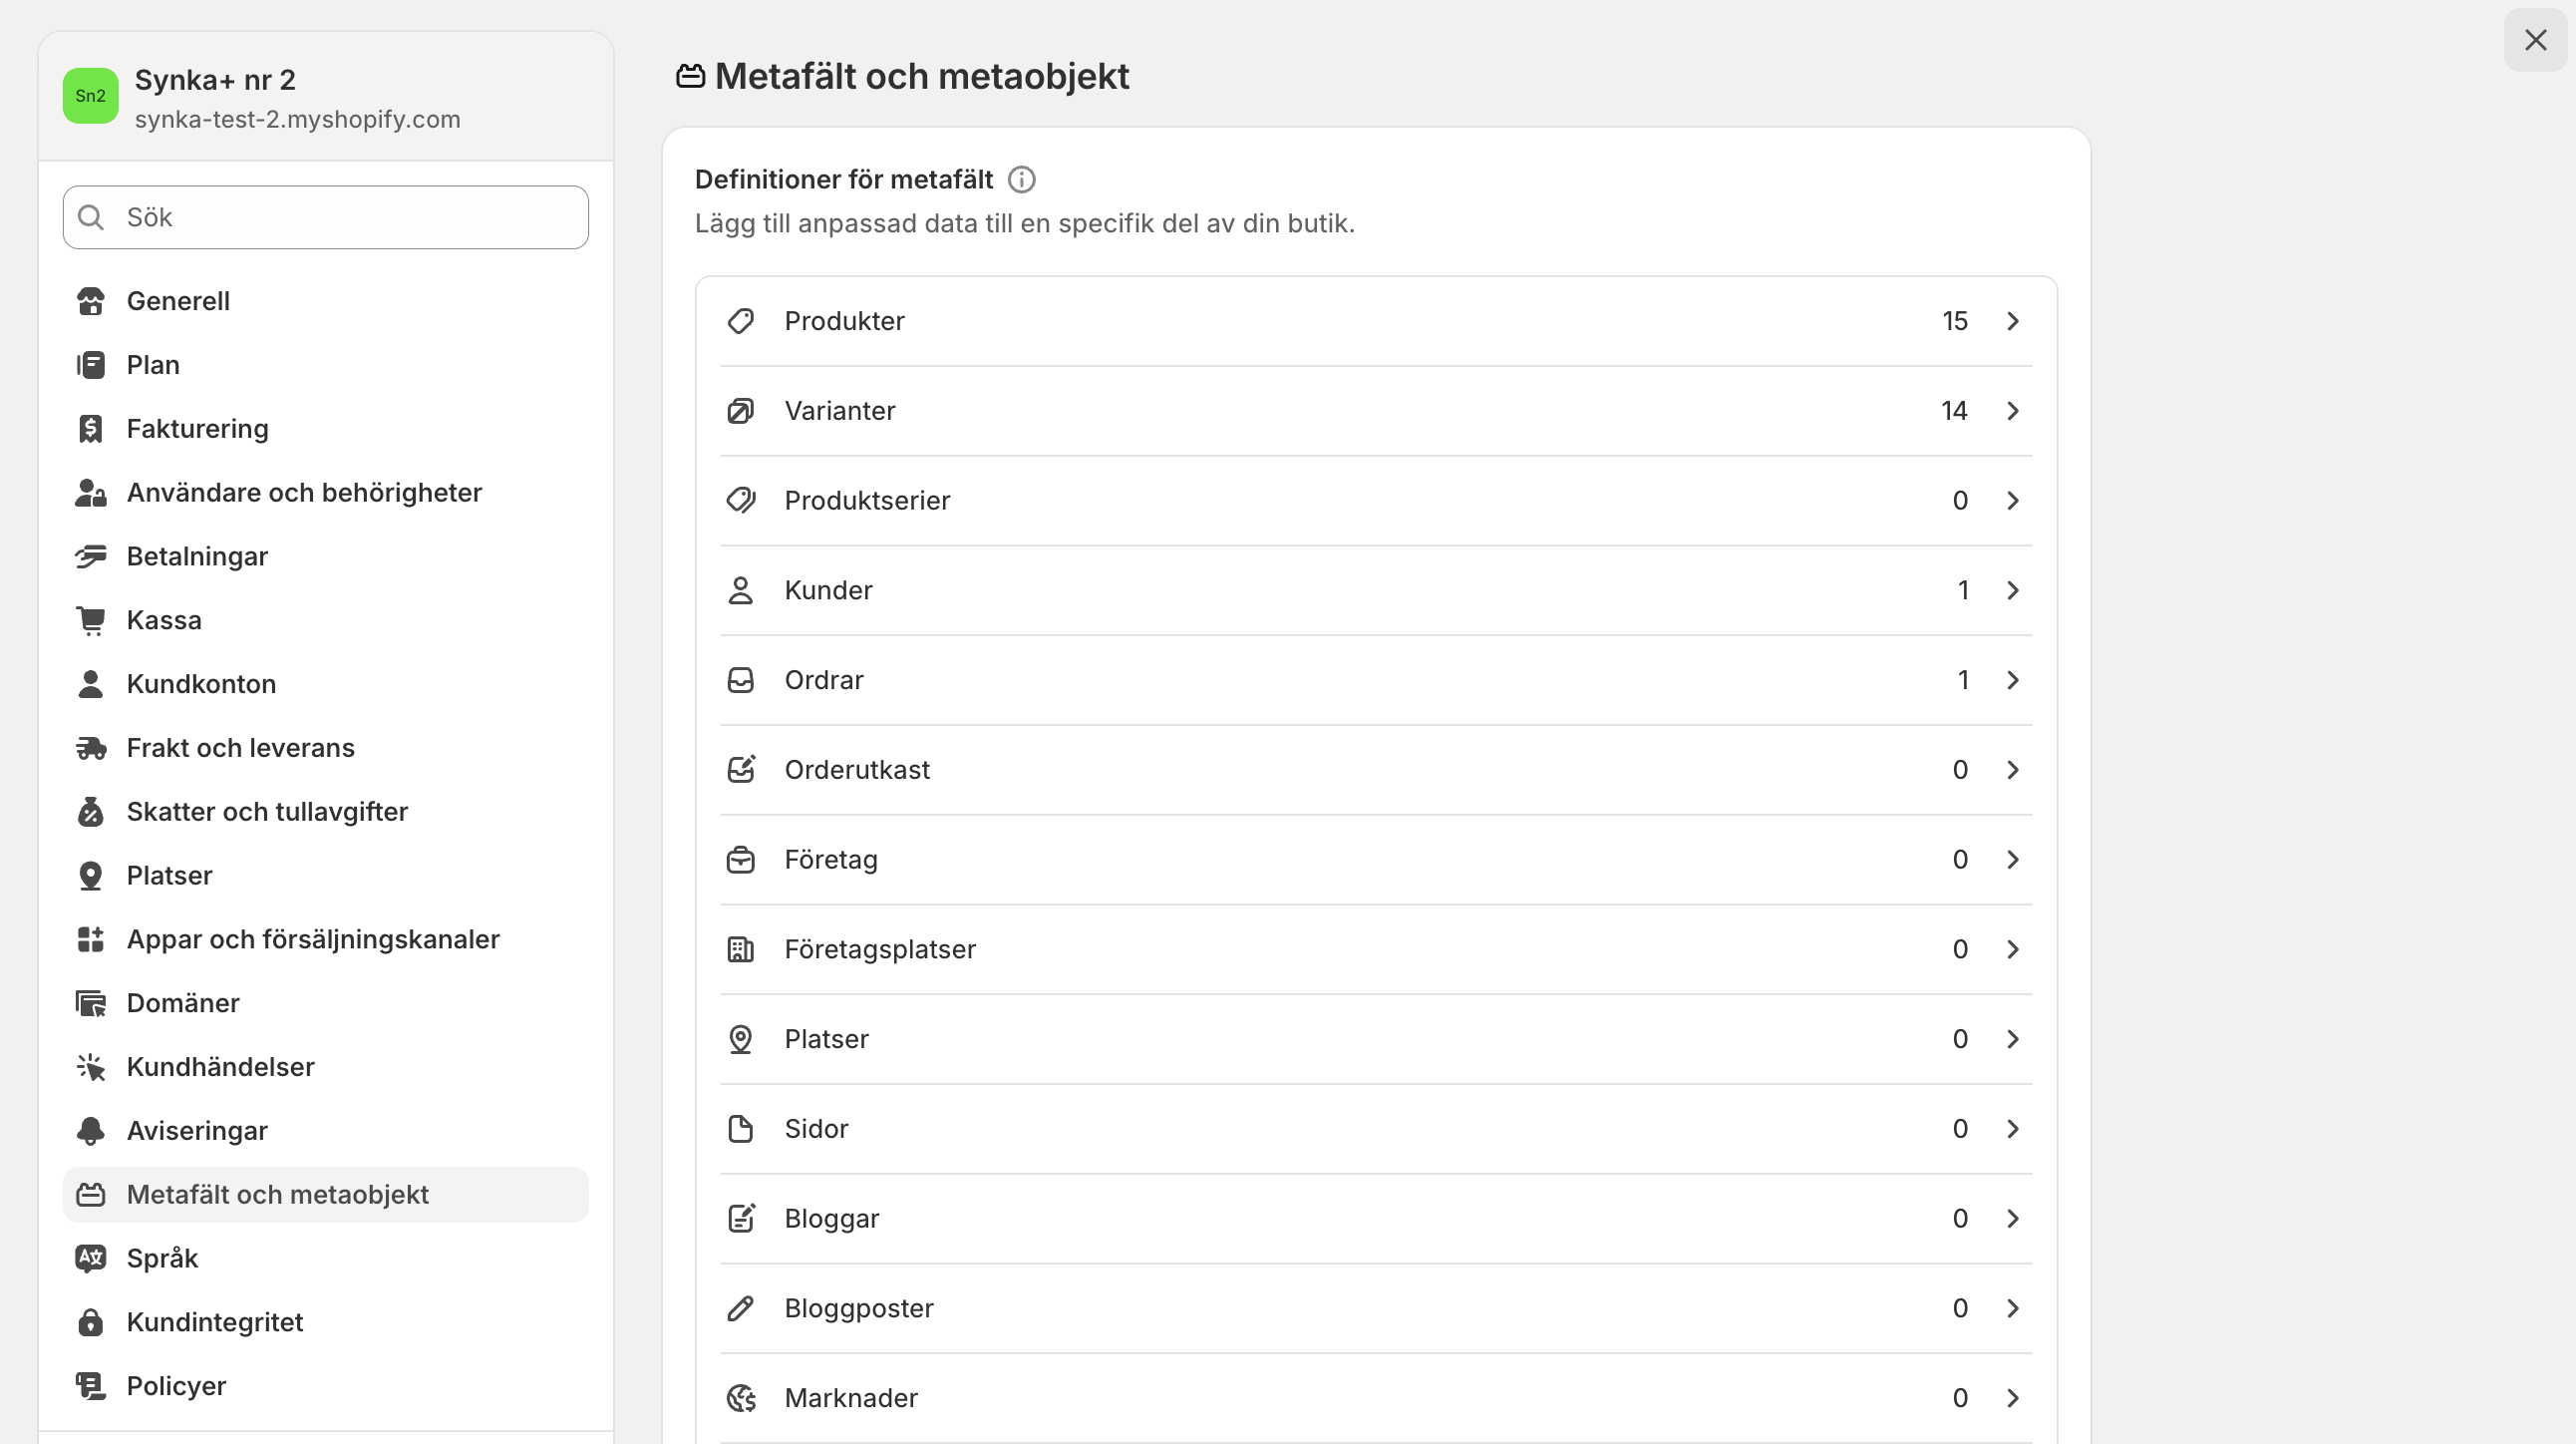Click the Produkter tag icon
Viewport: 2576px width, 1444px height.
pos(741,321)
